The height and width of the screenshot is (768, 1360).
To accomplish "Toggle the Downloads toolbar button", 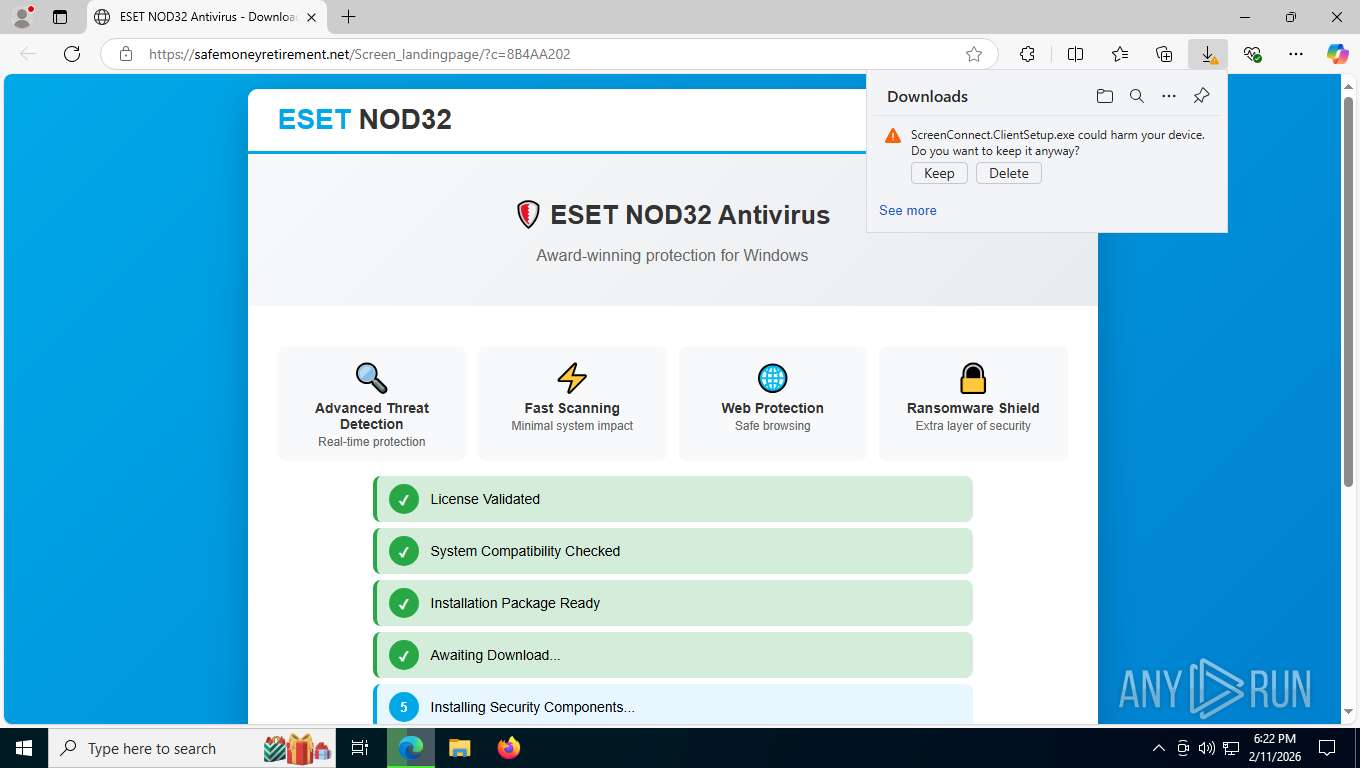I will [1208, 54].
